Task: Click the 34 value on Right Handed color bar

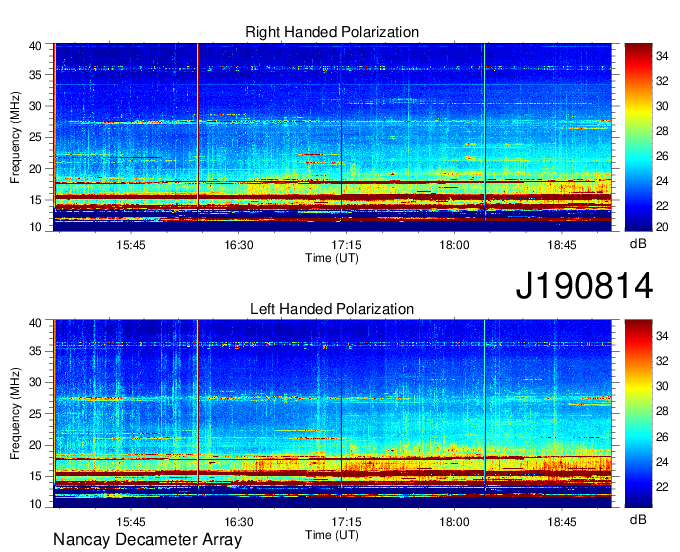Action: click(662, 56)
